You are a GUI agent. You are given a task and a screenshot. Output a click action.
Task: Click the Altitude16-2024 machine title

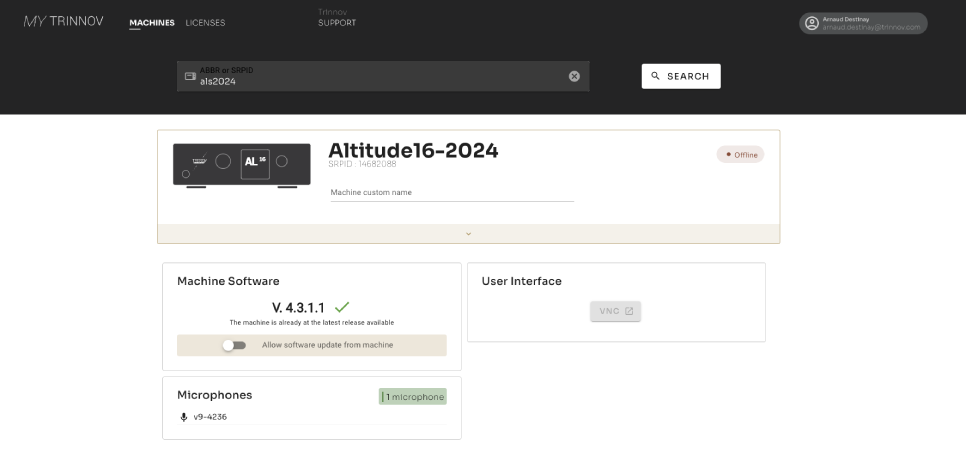coord(413,150)
